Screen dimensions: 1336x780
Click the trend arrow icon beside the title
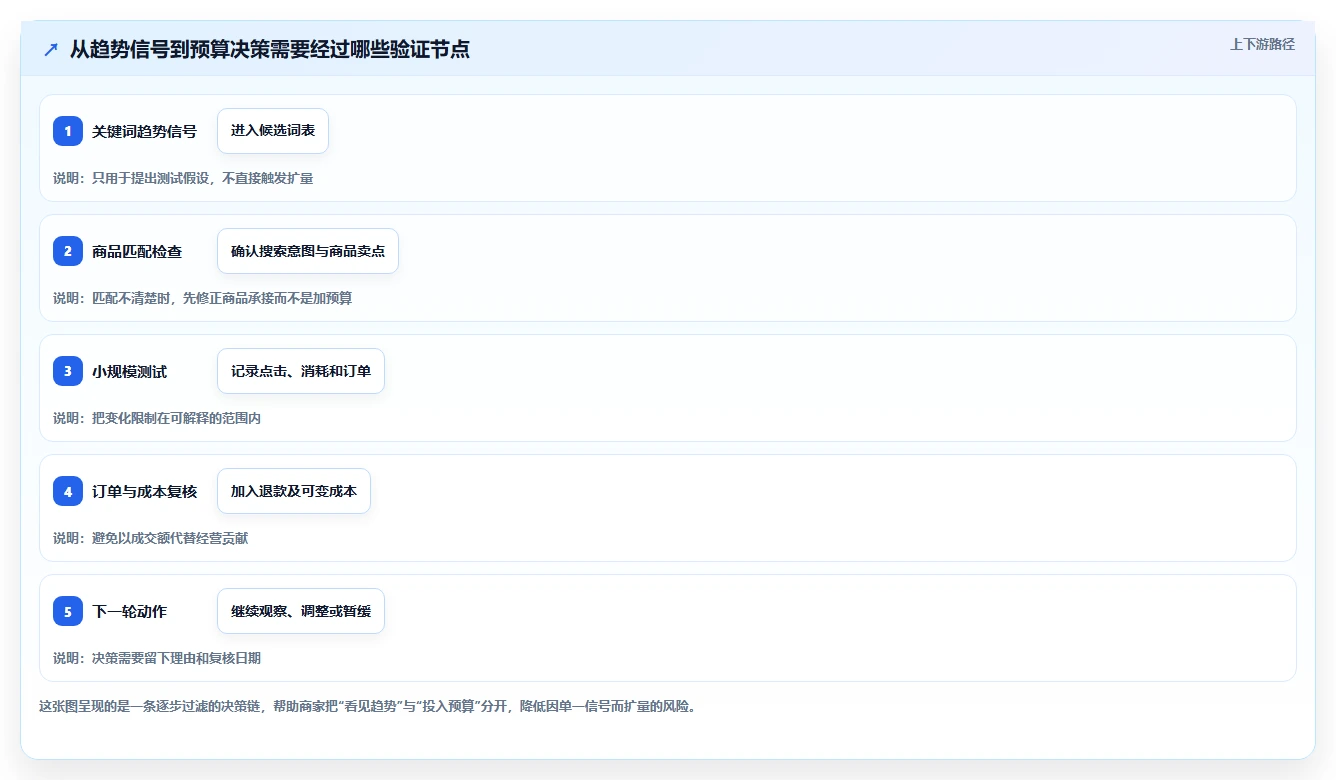(x=51, y=49)
